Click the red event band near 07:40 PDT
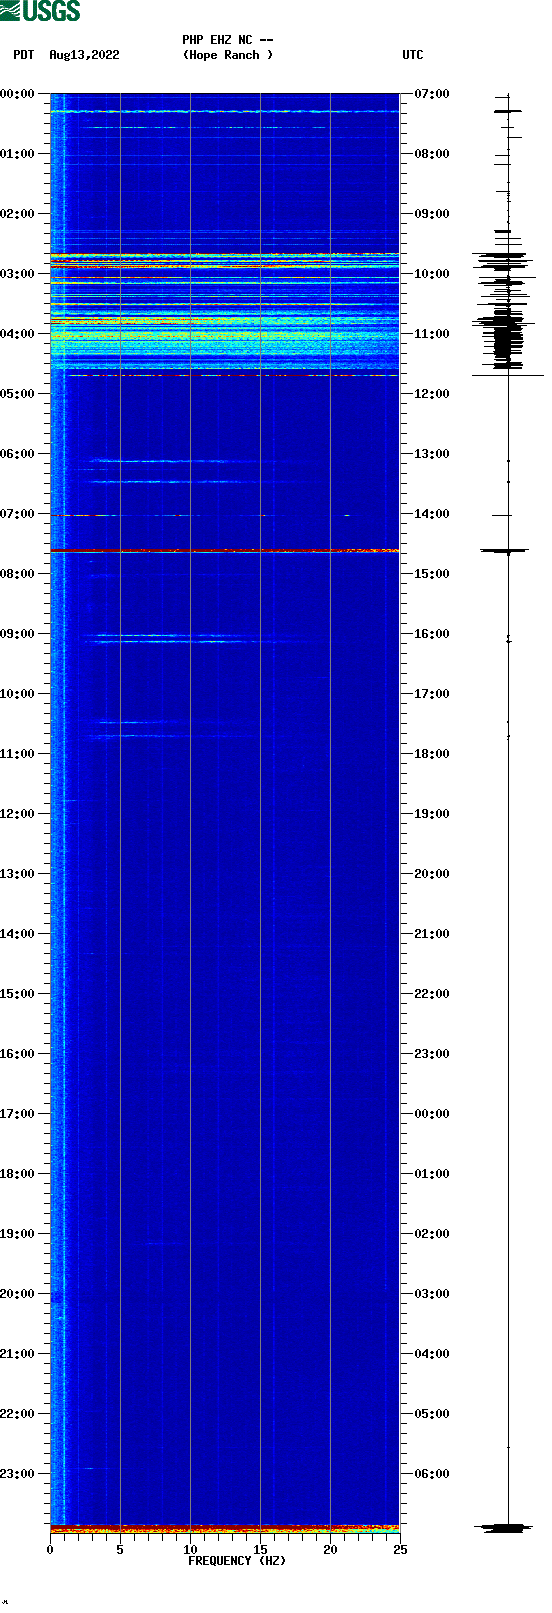 225,551
